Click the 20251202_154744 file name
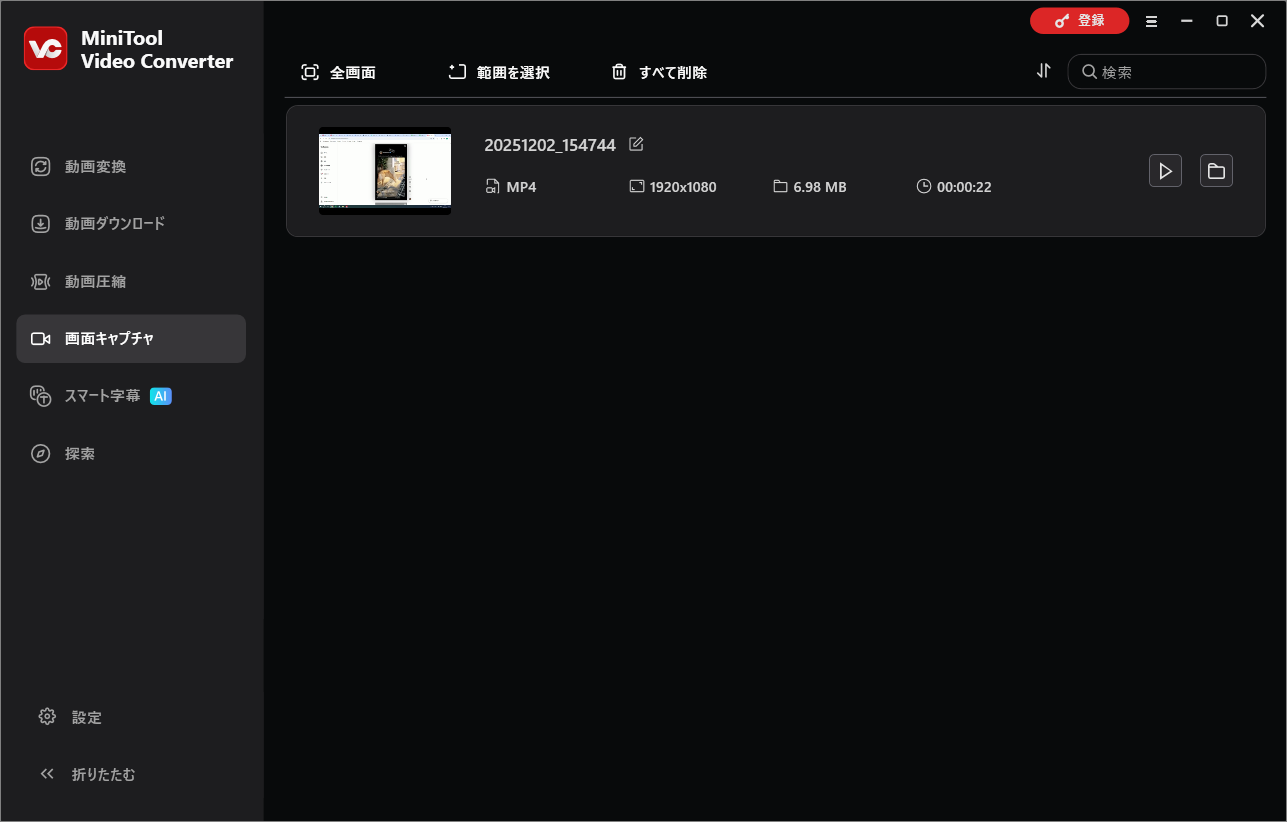This screenshot has width=1287, height=822. tap(550, 144)
